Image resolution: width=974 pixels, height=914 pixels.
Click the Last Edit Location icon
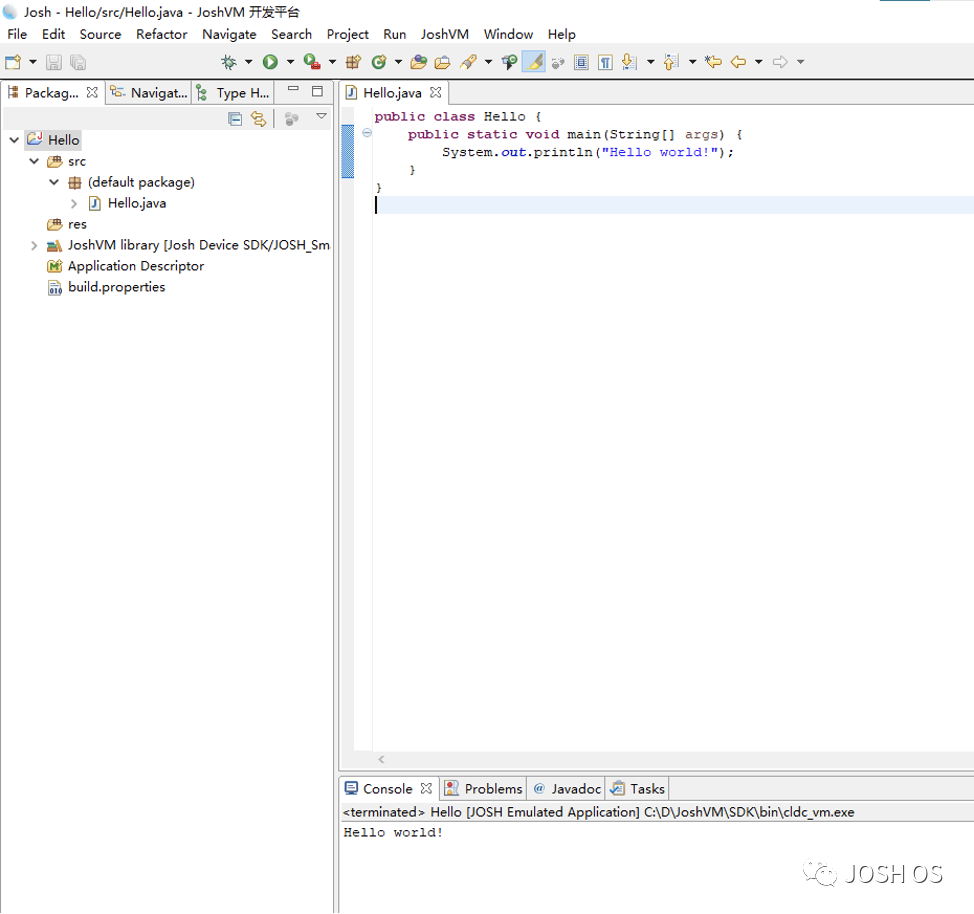pos(713,62)
